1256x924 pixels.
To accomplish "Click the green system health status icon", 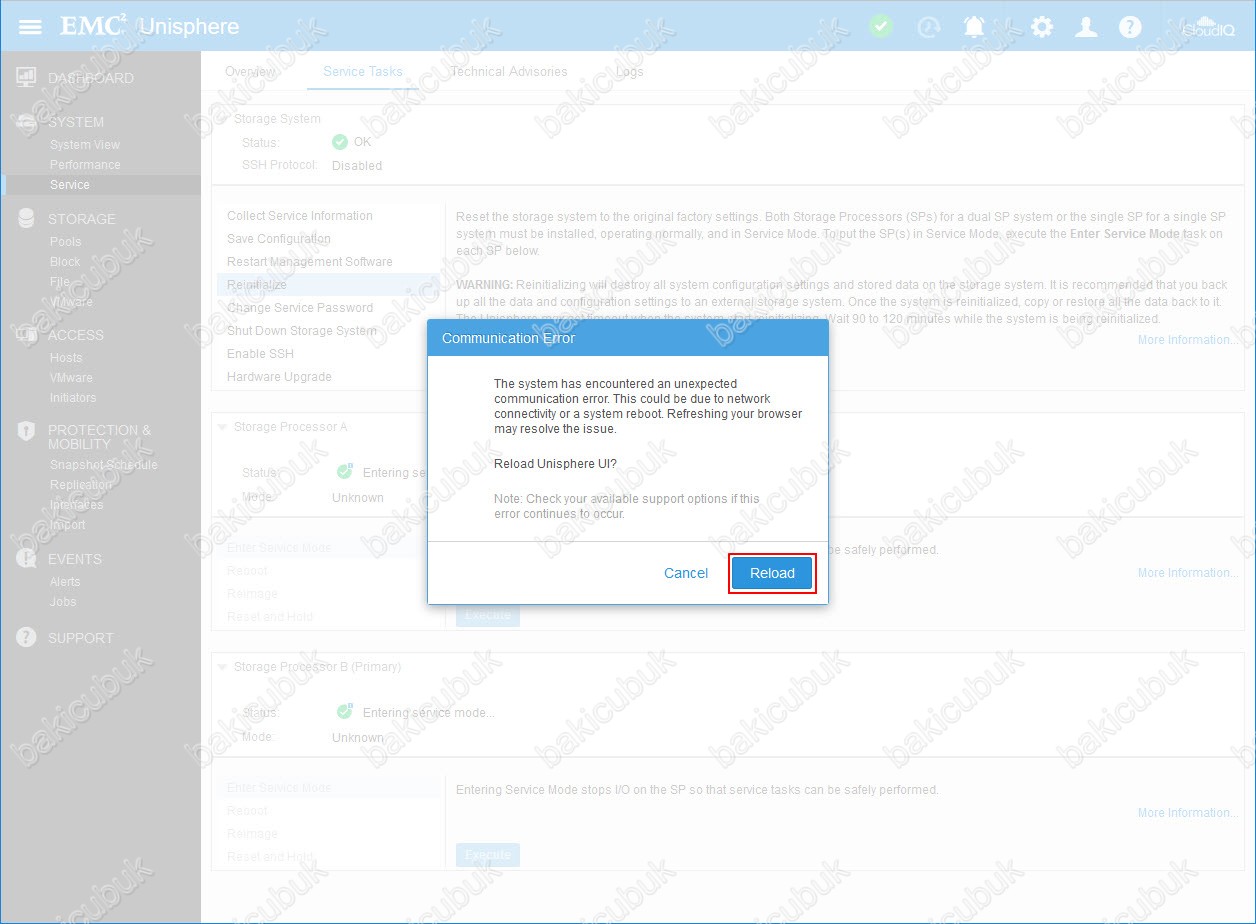I will click(x=881, y=26).
